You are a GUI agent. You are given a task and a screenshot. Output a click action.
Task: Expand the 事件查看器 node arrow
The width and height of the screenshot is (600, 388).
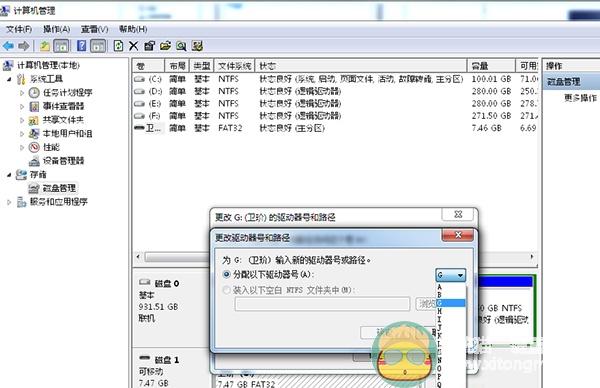click(x=22, y=106)
